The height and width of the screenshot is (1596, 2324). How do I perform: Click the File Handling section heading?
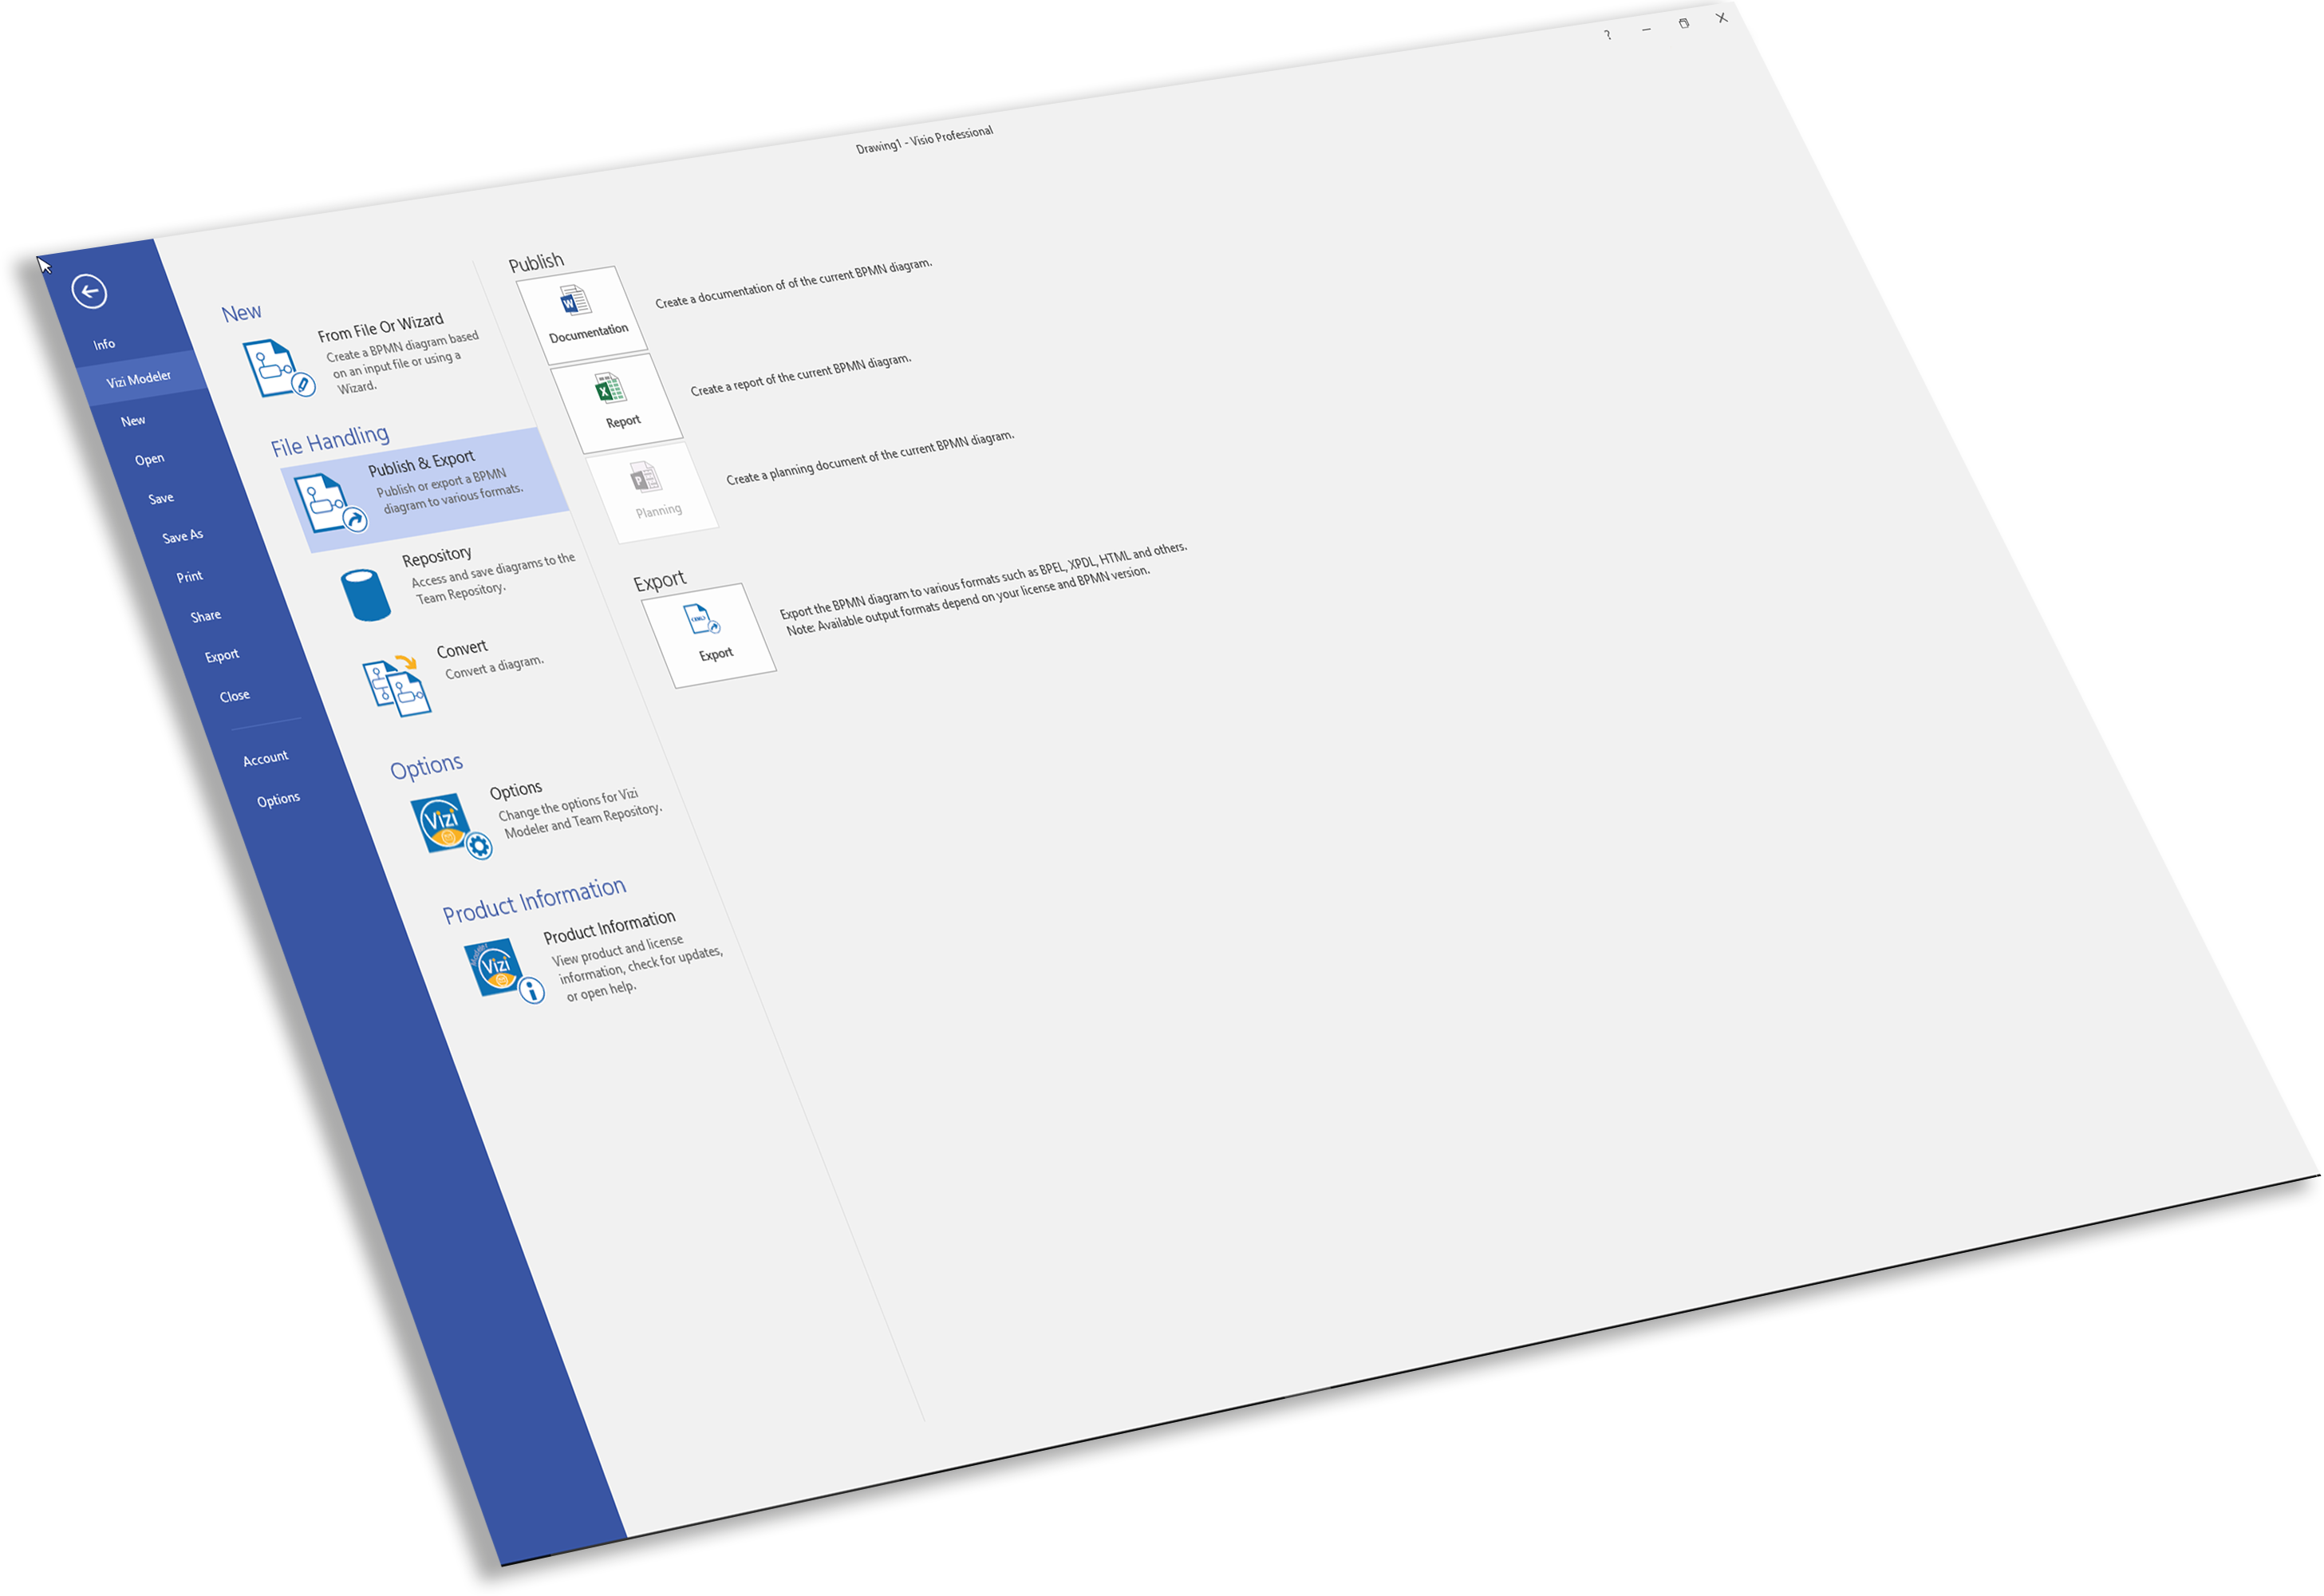(x=330, y=440)
